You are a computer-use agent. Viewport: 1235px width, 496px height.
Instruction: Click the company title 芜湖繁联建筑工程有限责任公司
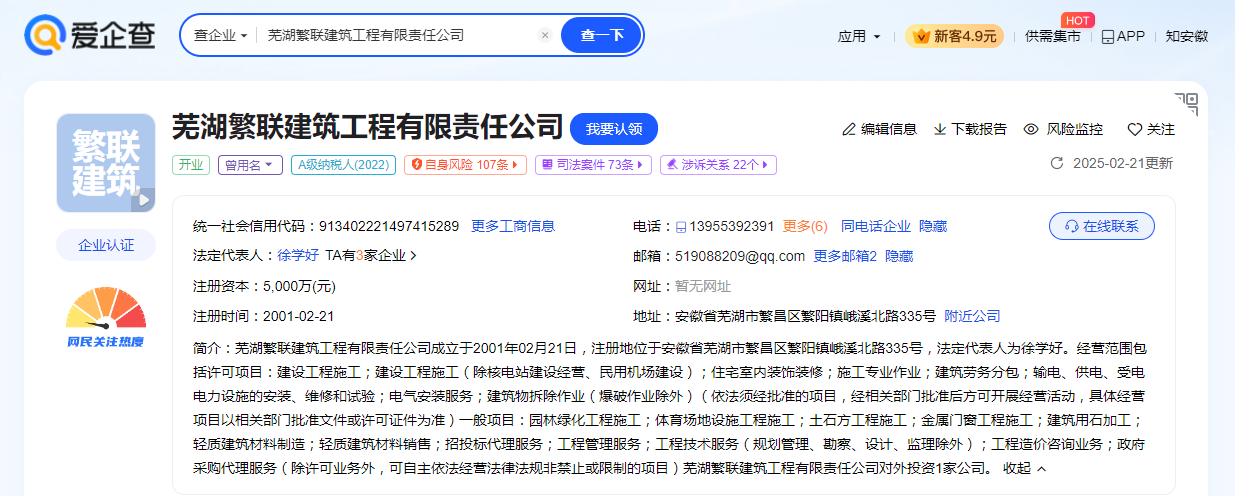click(x=368, y=128)
